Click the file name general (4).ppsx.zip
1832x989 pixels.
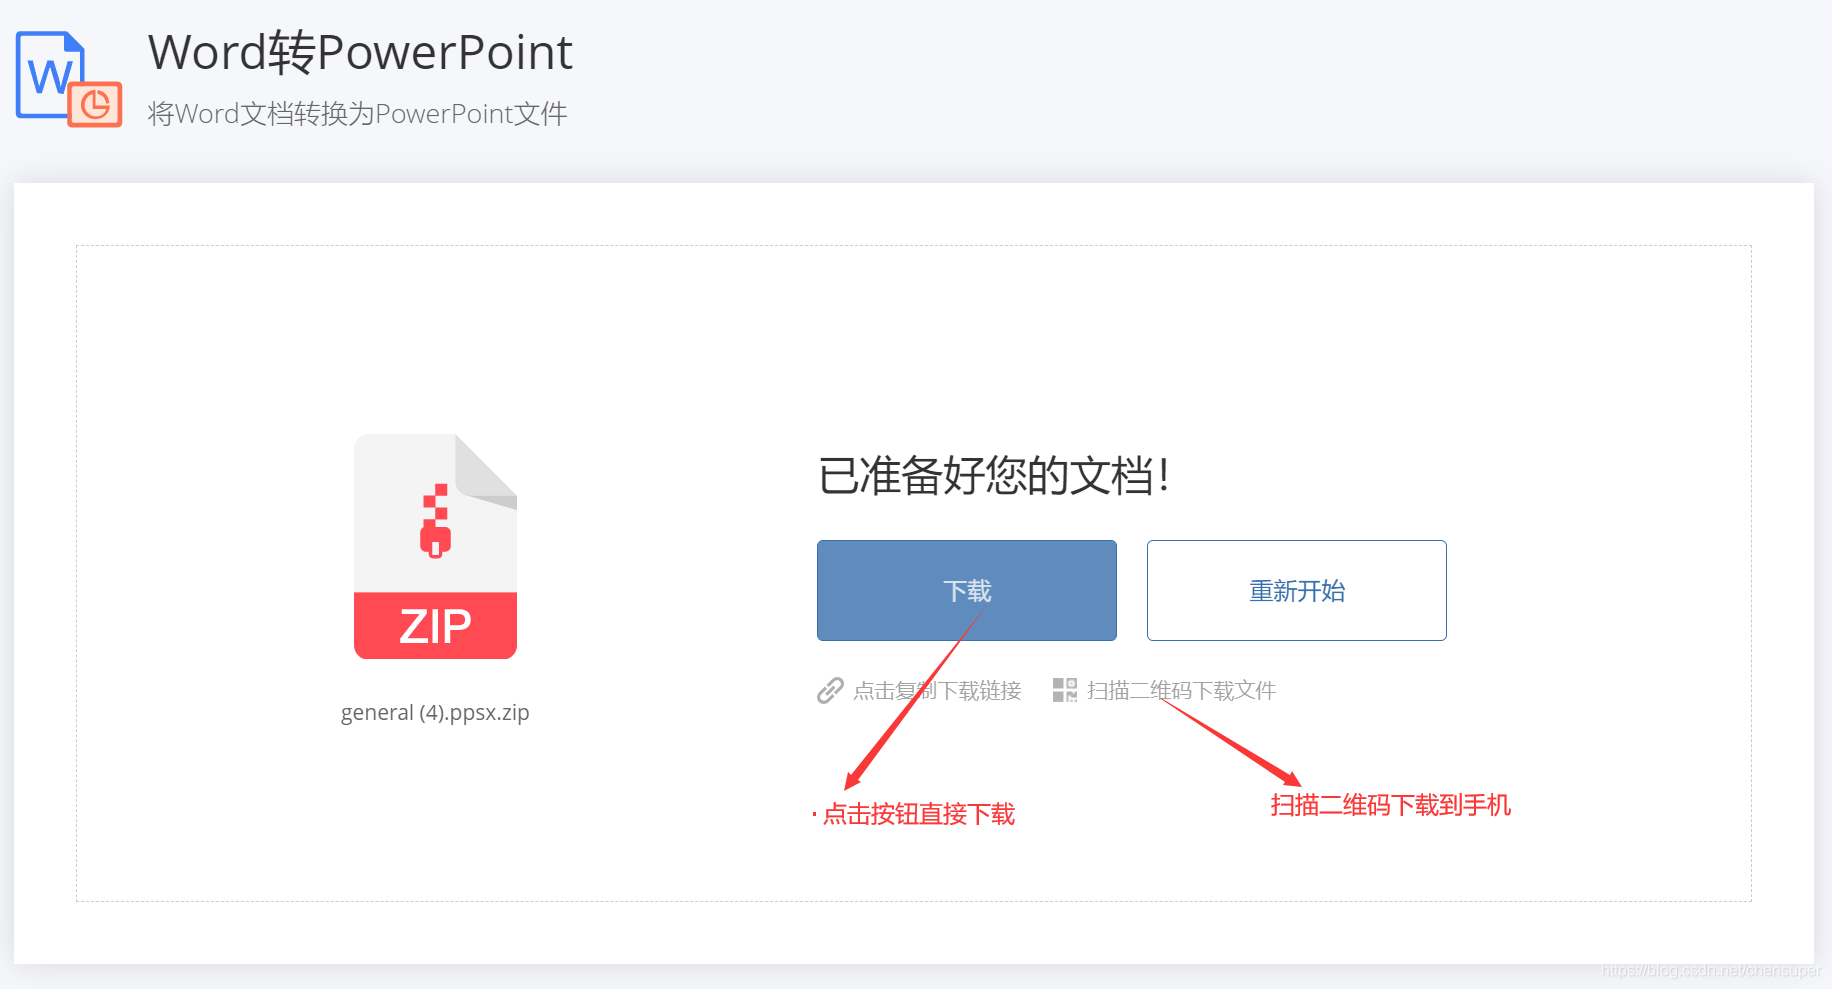pyautogui.click(x=435, y=713)
